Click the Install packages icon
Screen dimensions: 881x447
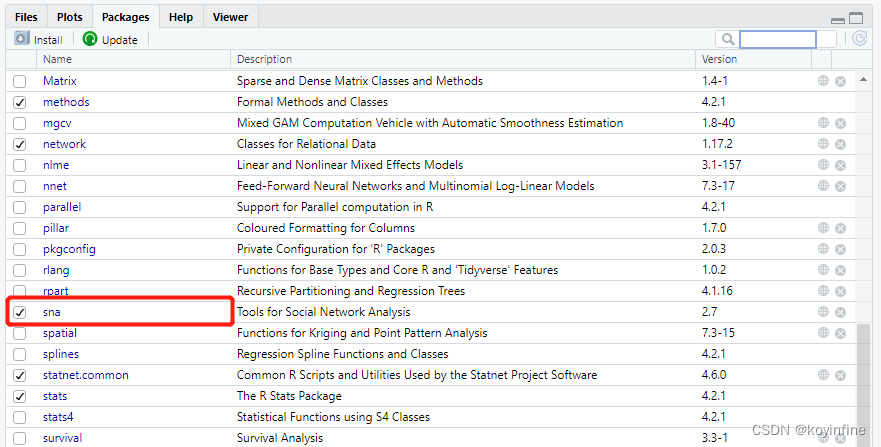(x=22, y=39)
